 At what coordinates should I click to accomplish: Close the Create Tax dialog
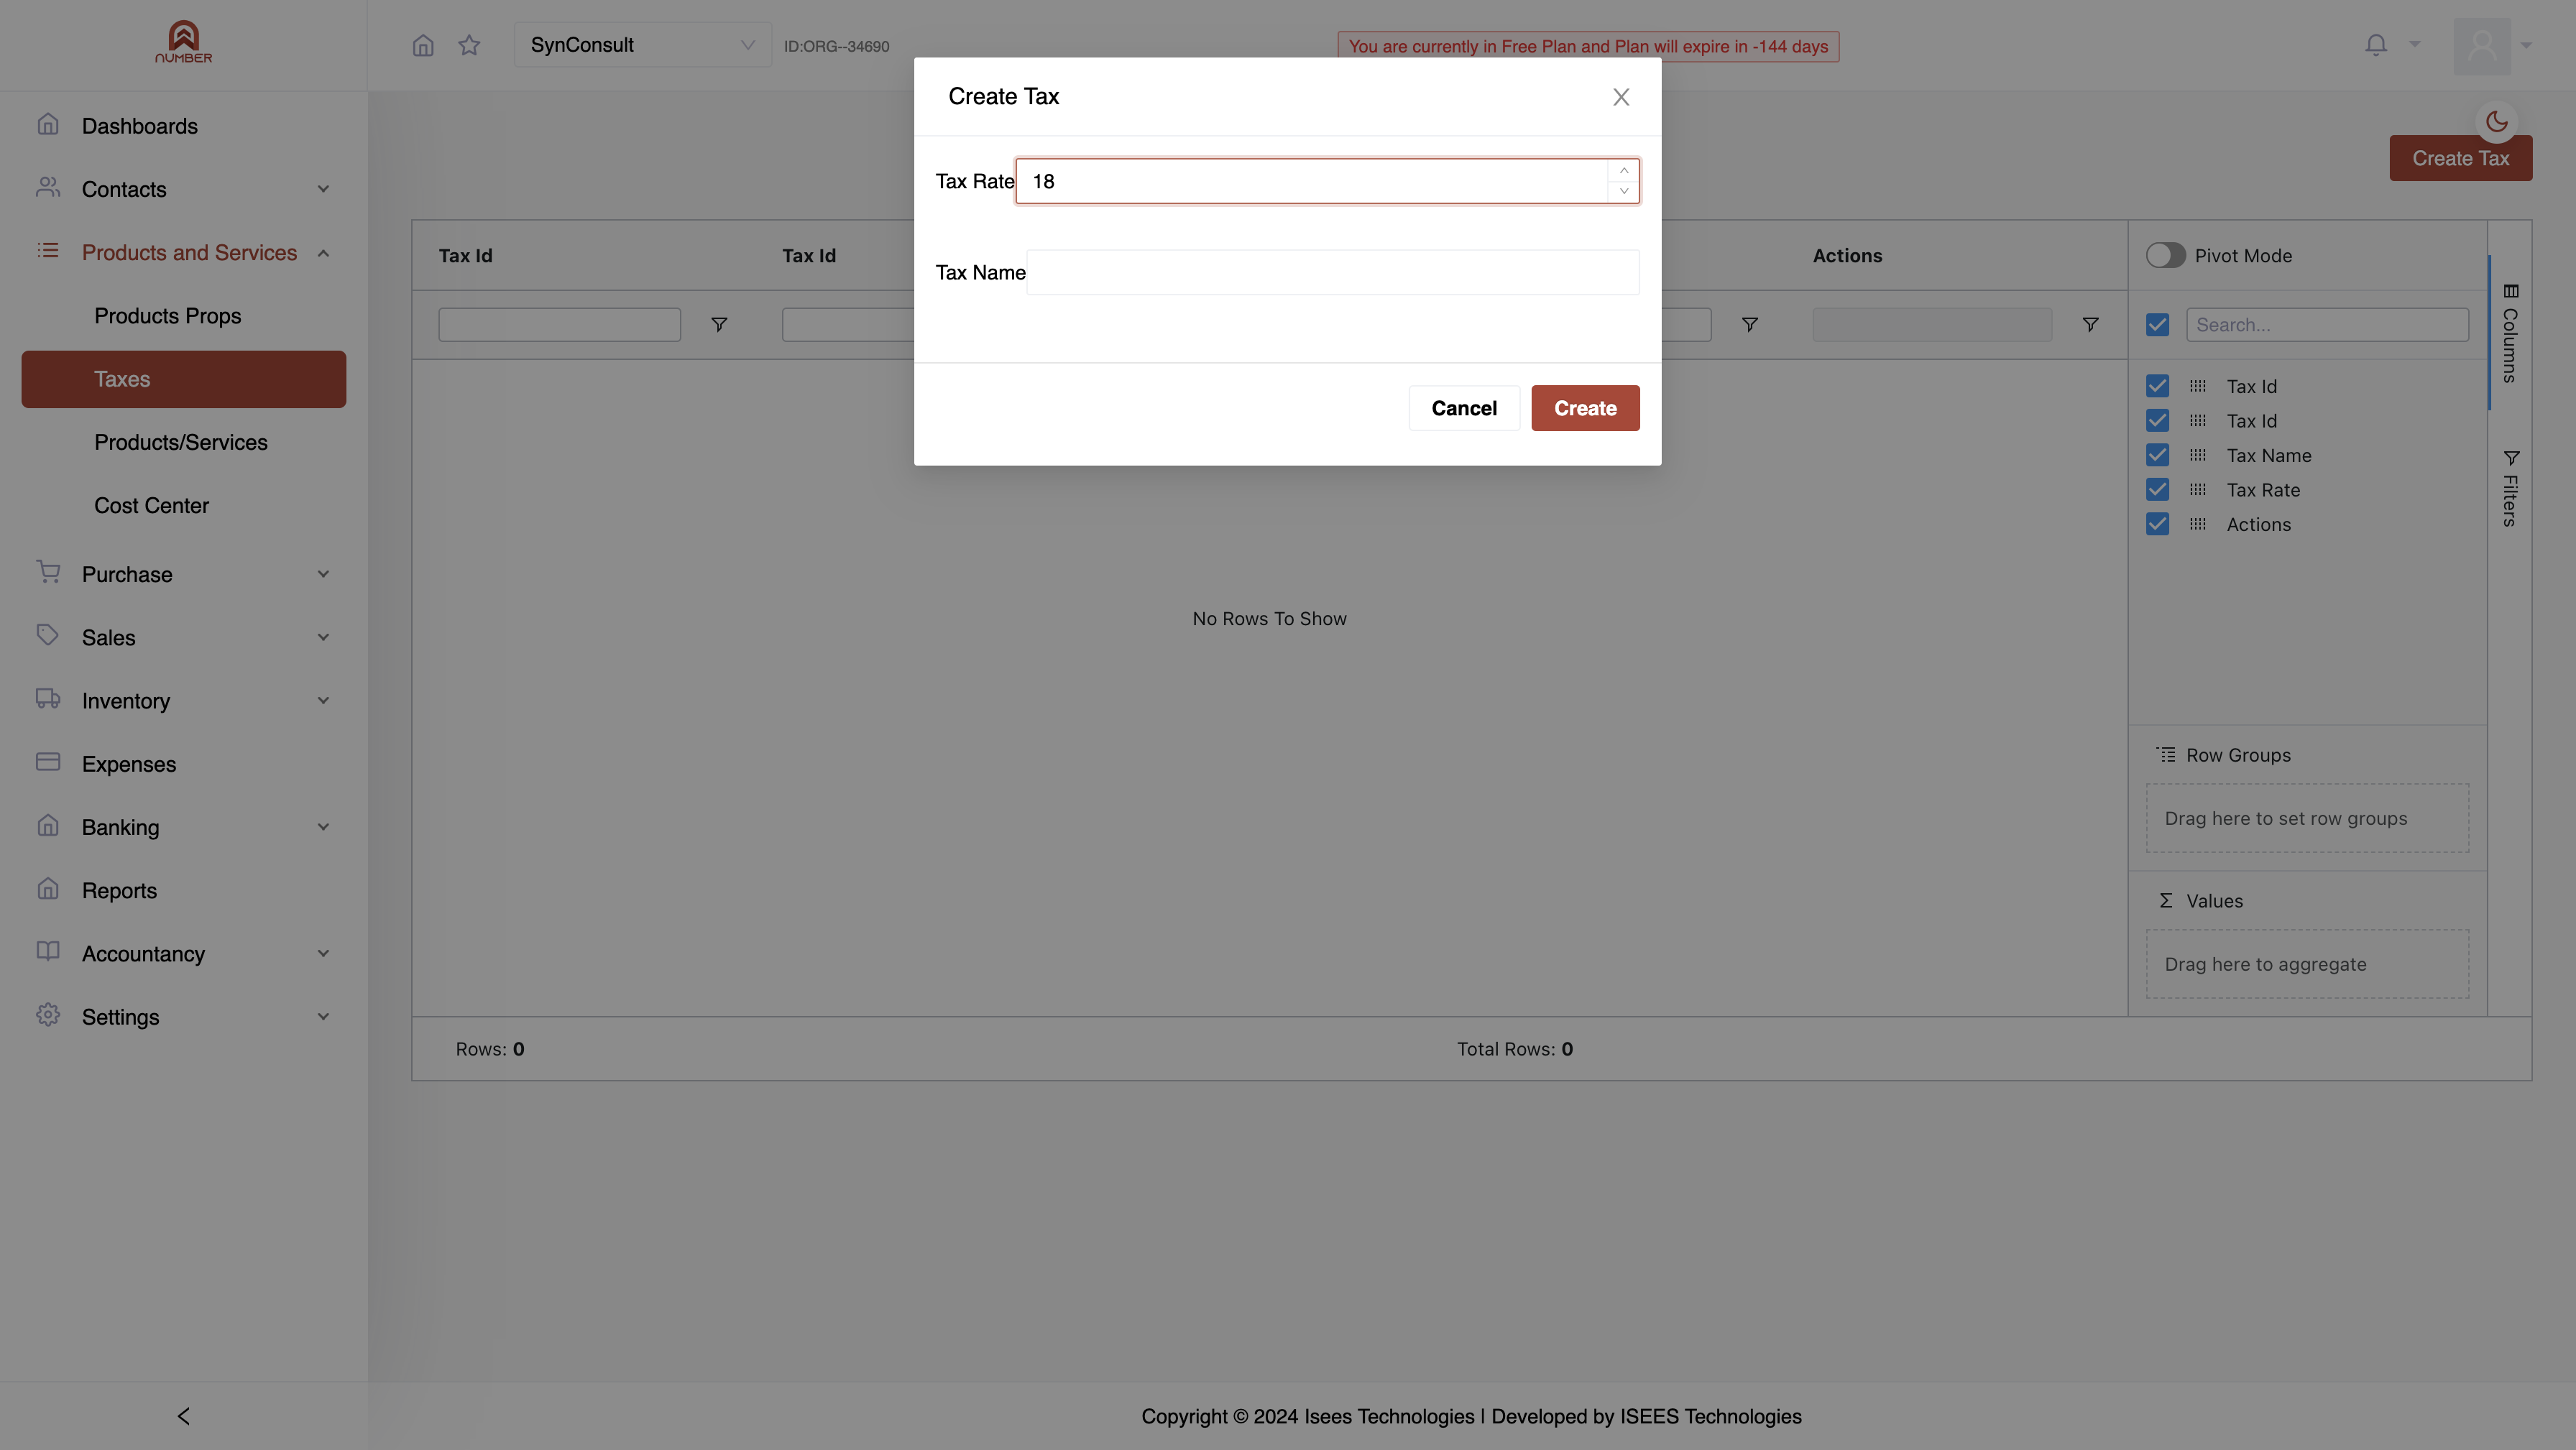click(1621, 96)
